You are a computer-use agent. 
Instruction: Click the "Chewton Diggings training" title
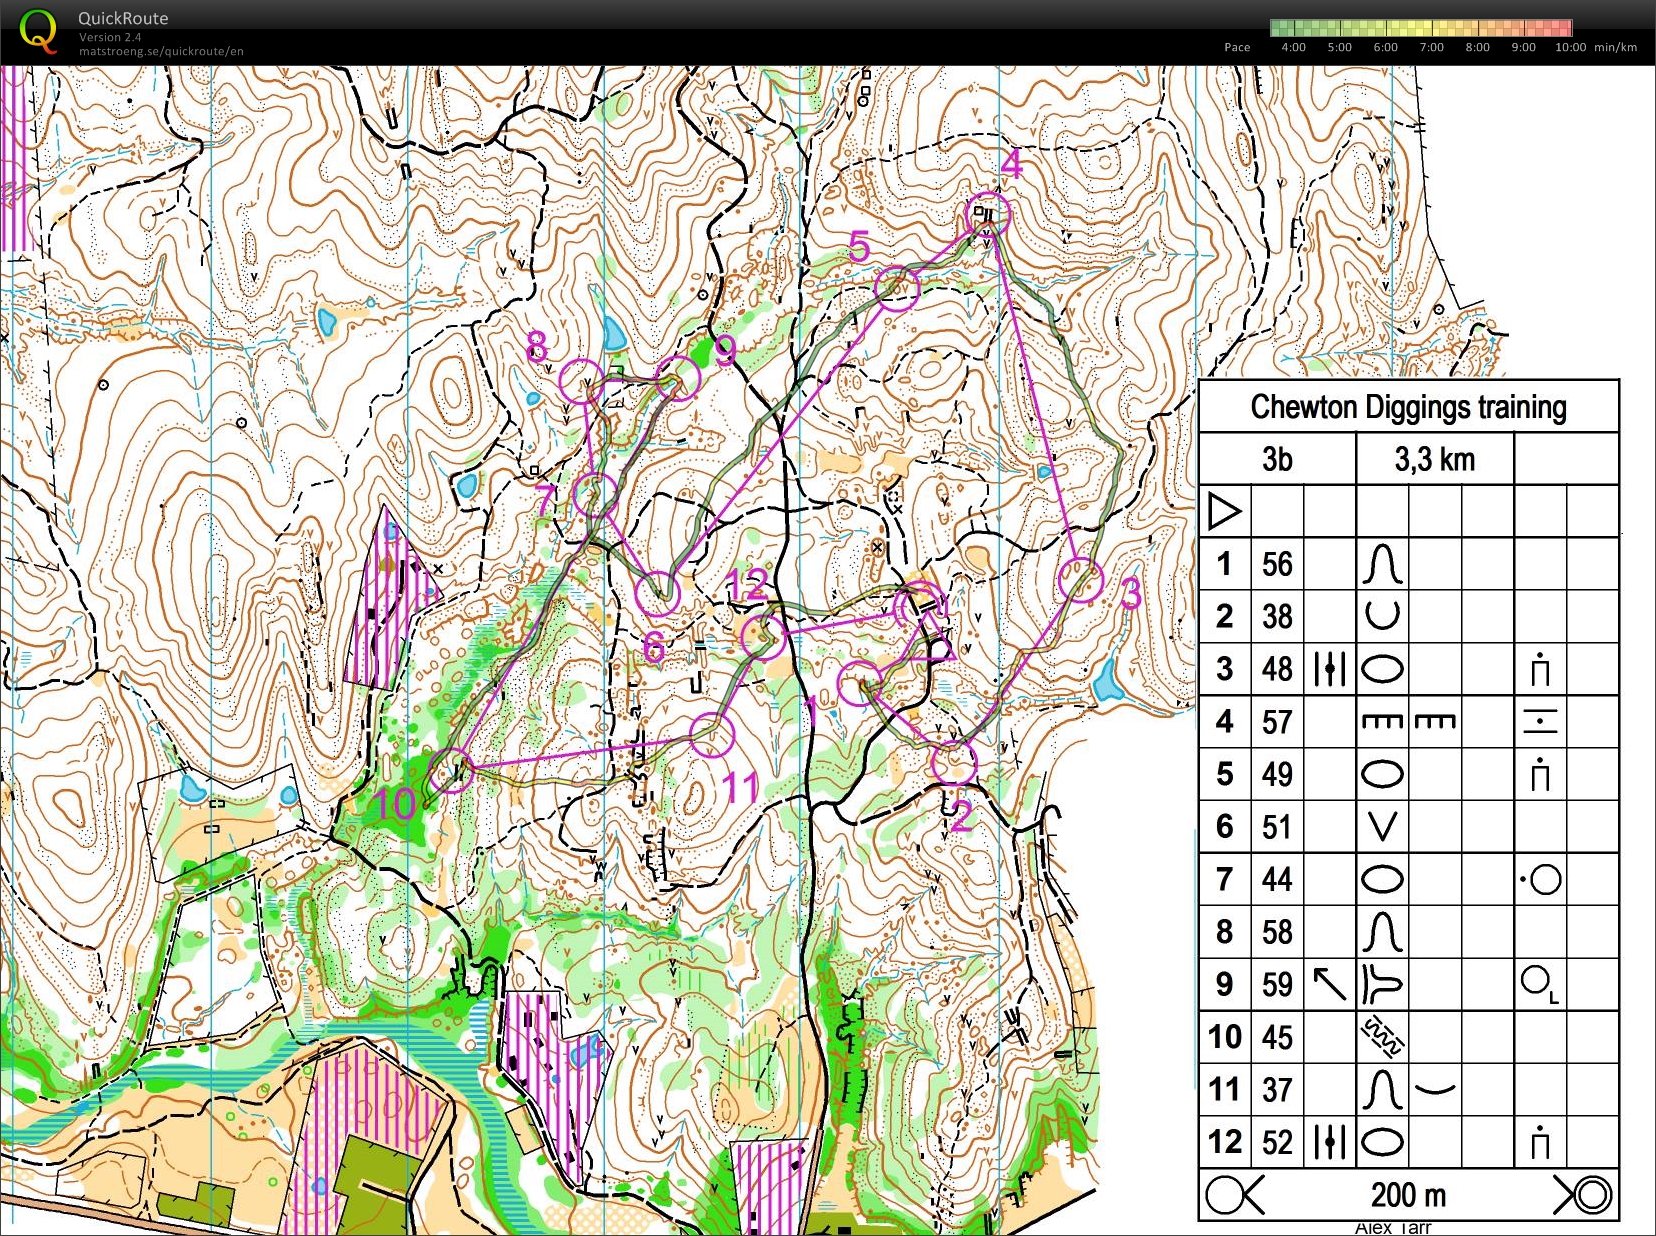pos(1408,407)
